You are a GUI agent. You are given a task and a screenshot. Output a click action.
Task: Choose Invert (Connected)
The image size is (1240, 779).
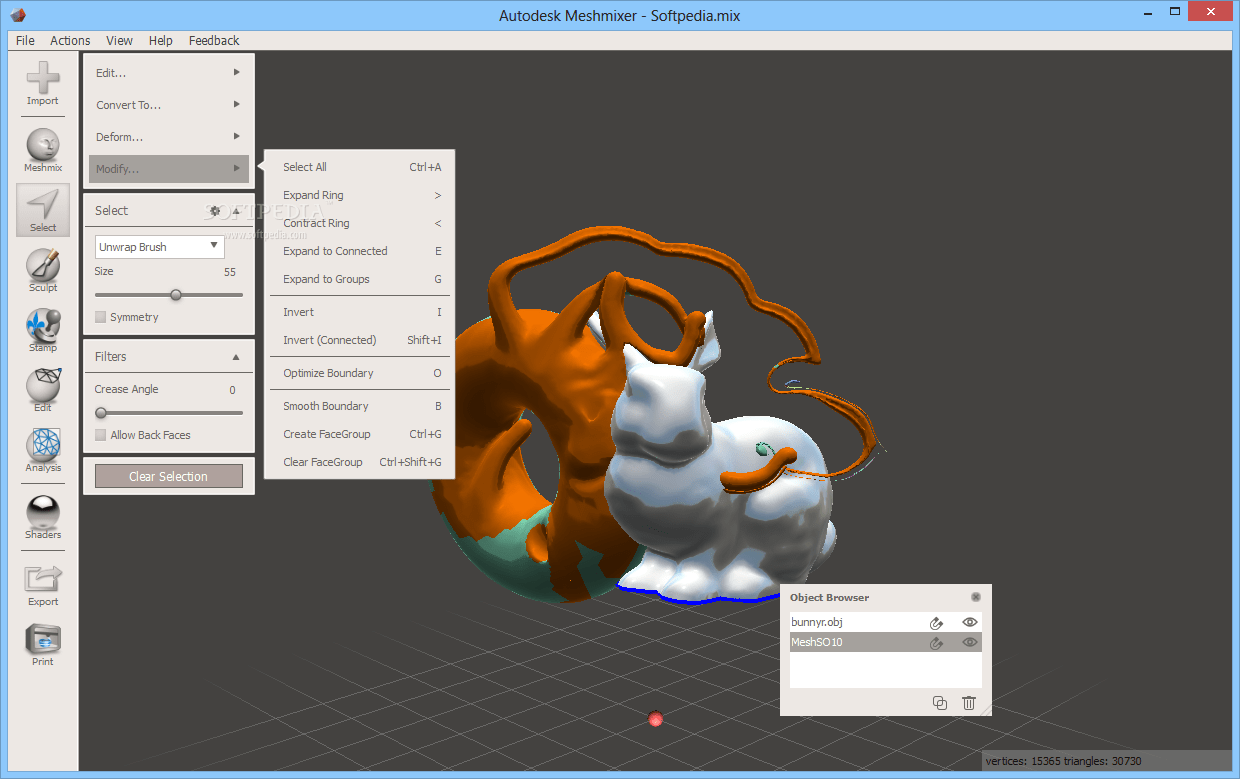click(x=360, y=340)
